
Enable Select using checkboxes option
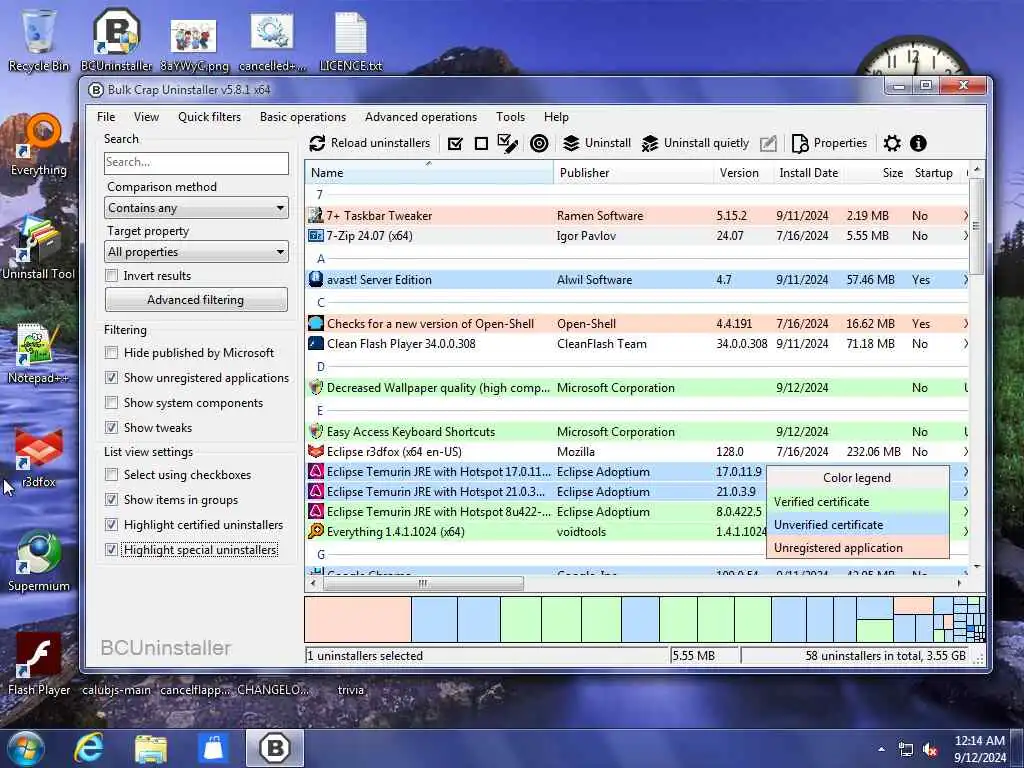click(112, 475)
